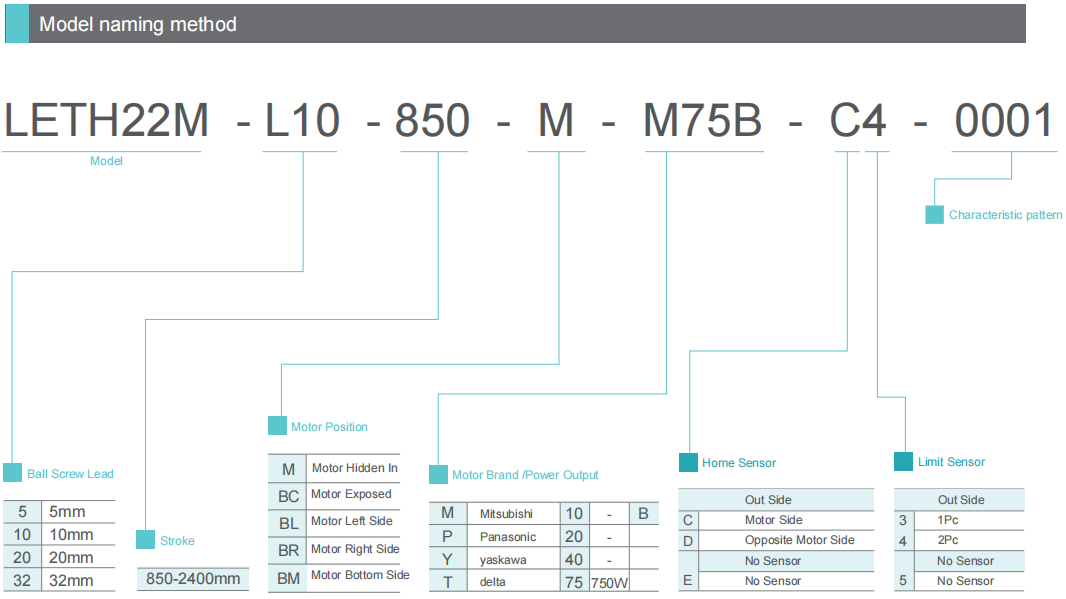This screenshot has width=1066, height=599.
Task: Click the Model naming method heading
Action: click(x=138, y=24)
